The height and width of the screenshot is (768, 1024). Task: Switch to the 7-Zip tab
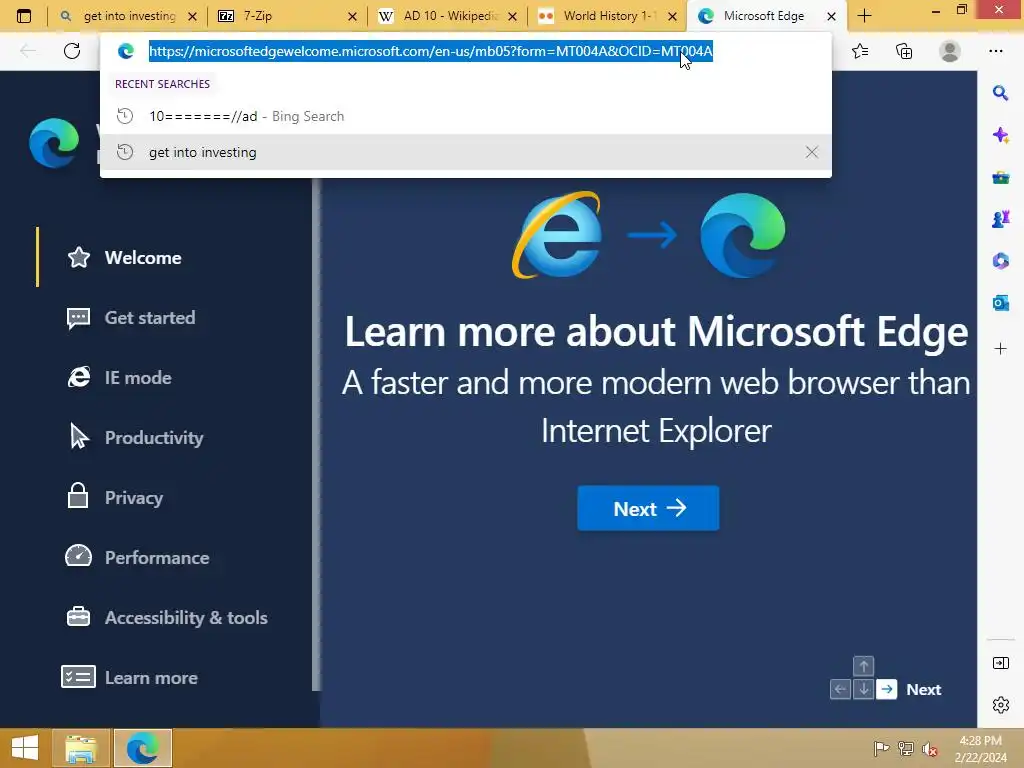(287, 16)
